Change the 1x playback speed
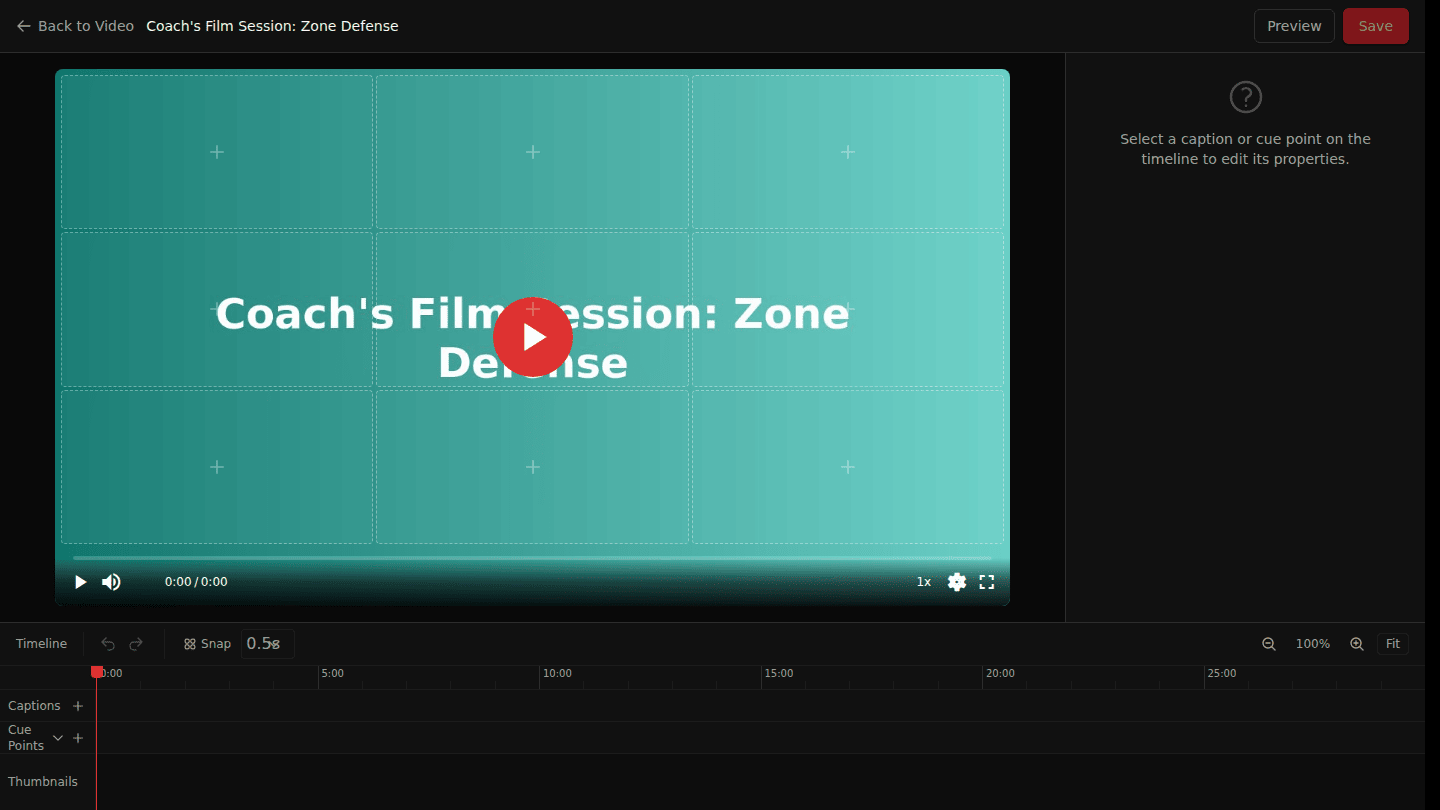Viewport: 1440px width, 810px height. (x=924, y=582)
